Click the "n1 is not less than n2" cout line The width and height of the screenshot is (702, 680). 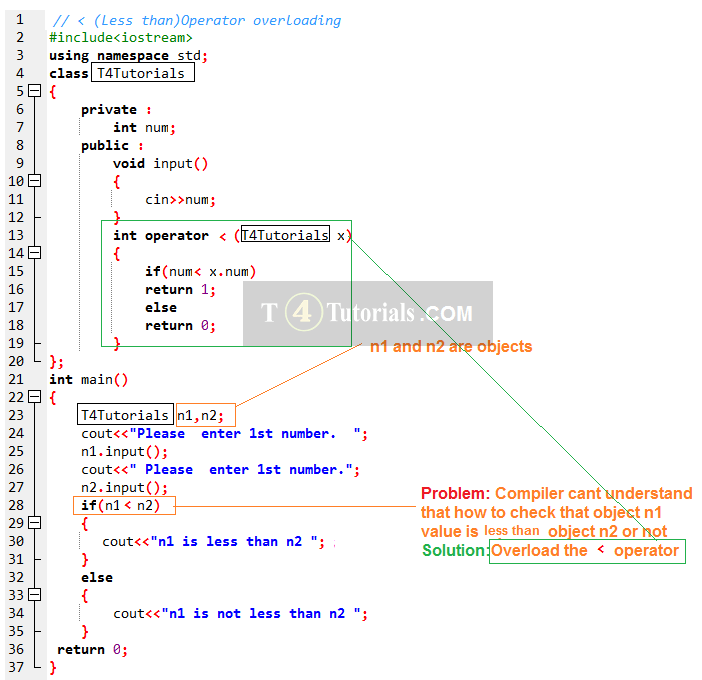pyautogui.click(x=240, y=614)
